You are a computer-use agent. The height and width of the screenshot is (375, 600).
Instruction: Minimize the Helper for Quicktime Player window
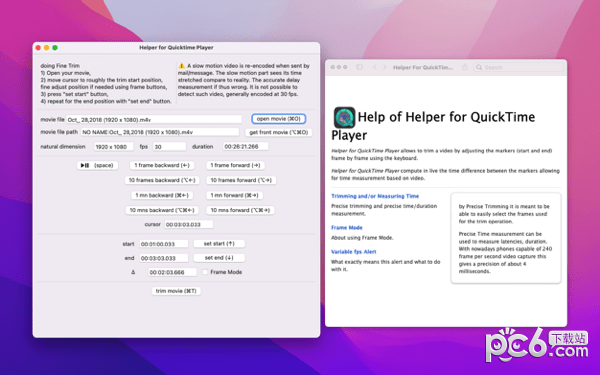click(x=46, y=48)
